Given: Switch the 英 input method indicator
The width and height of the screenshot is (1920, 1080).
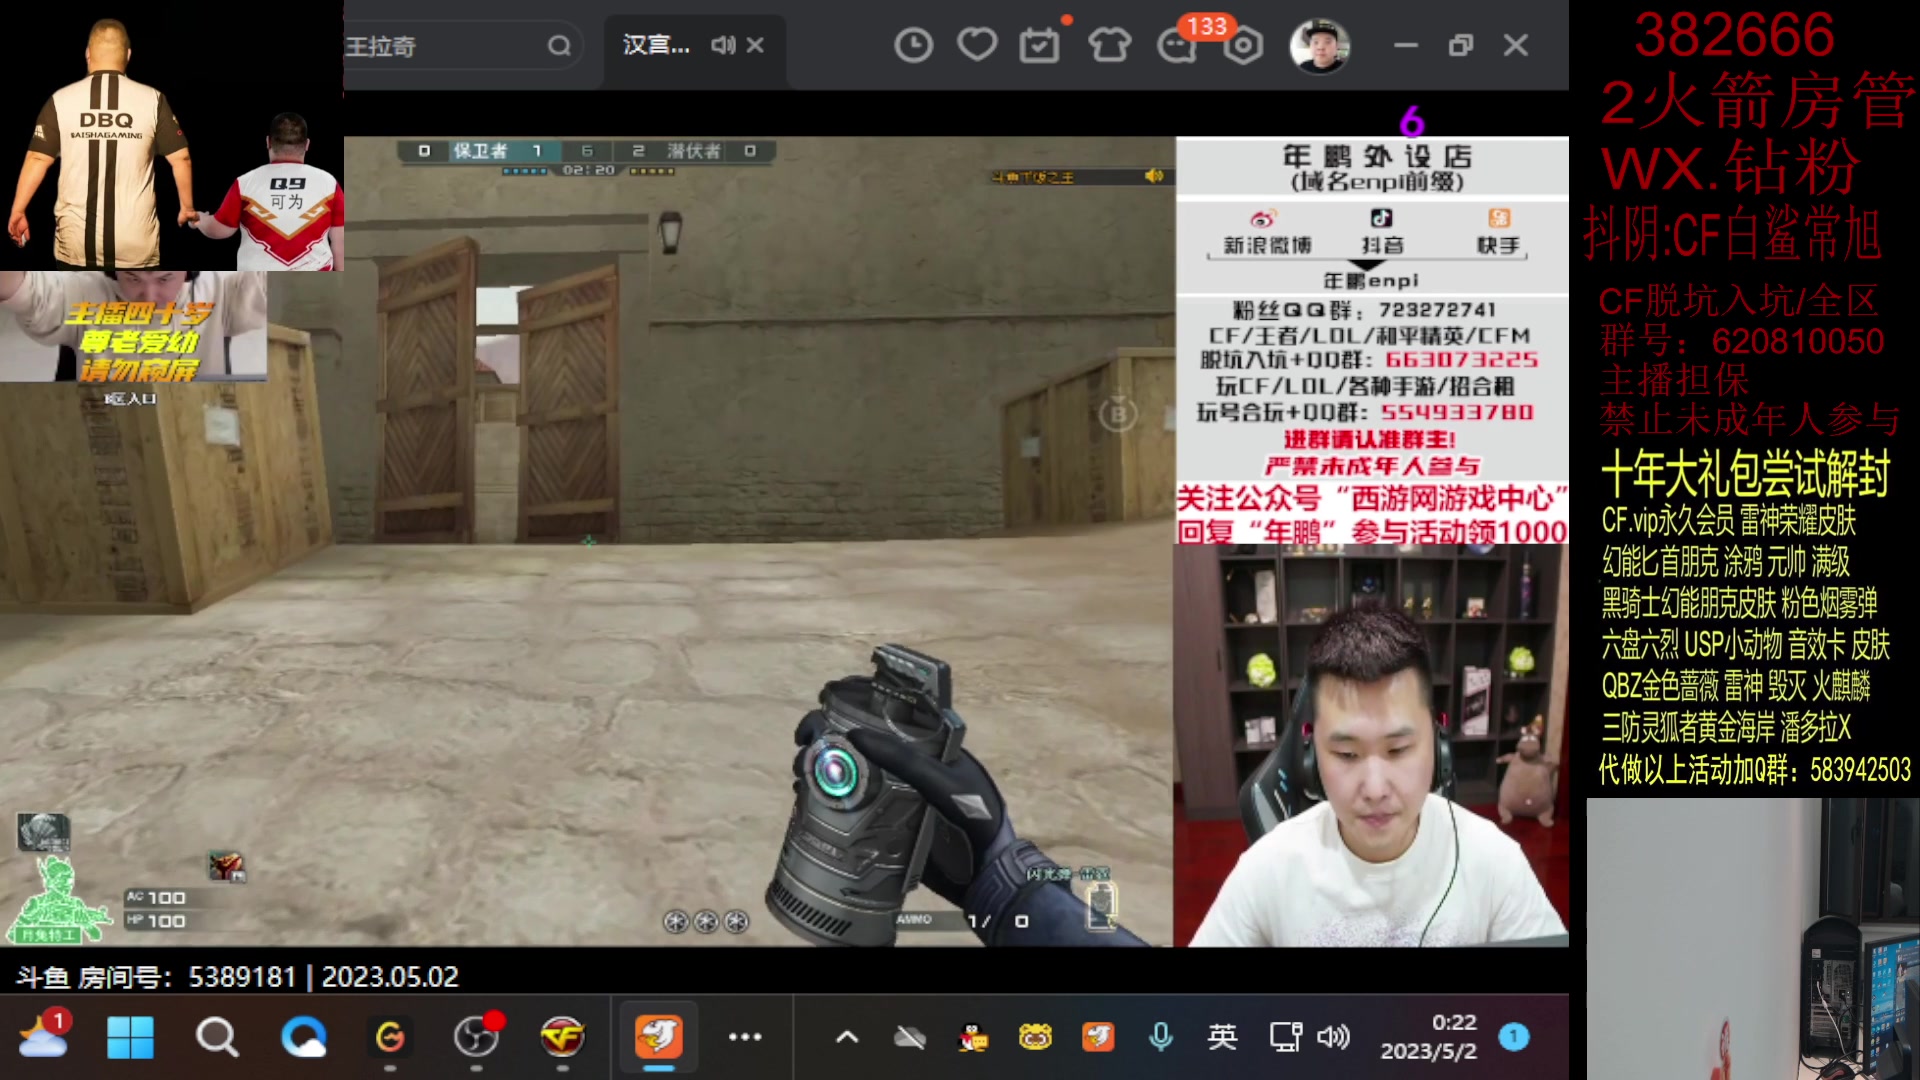Looking at the screenshot, I should (x=1222, y=1037).
